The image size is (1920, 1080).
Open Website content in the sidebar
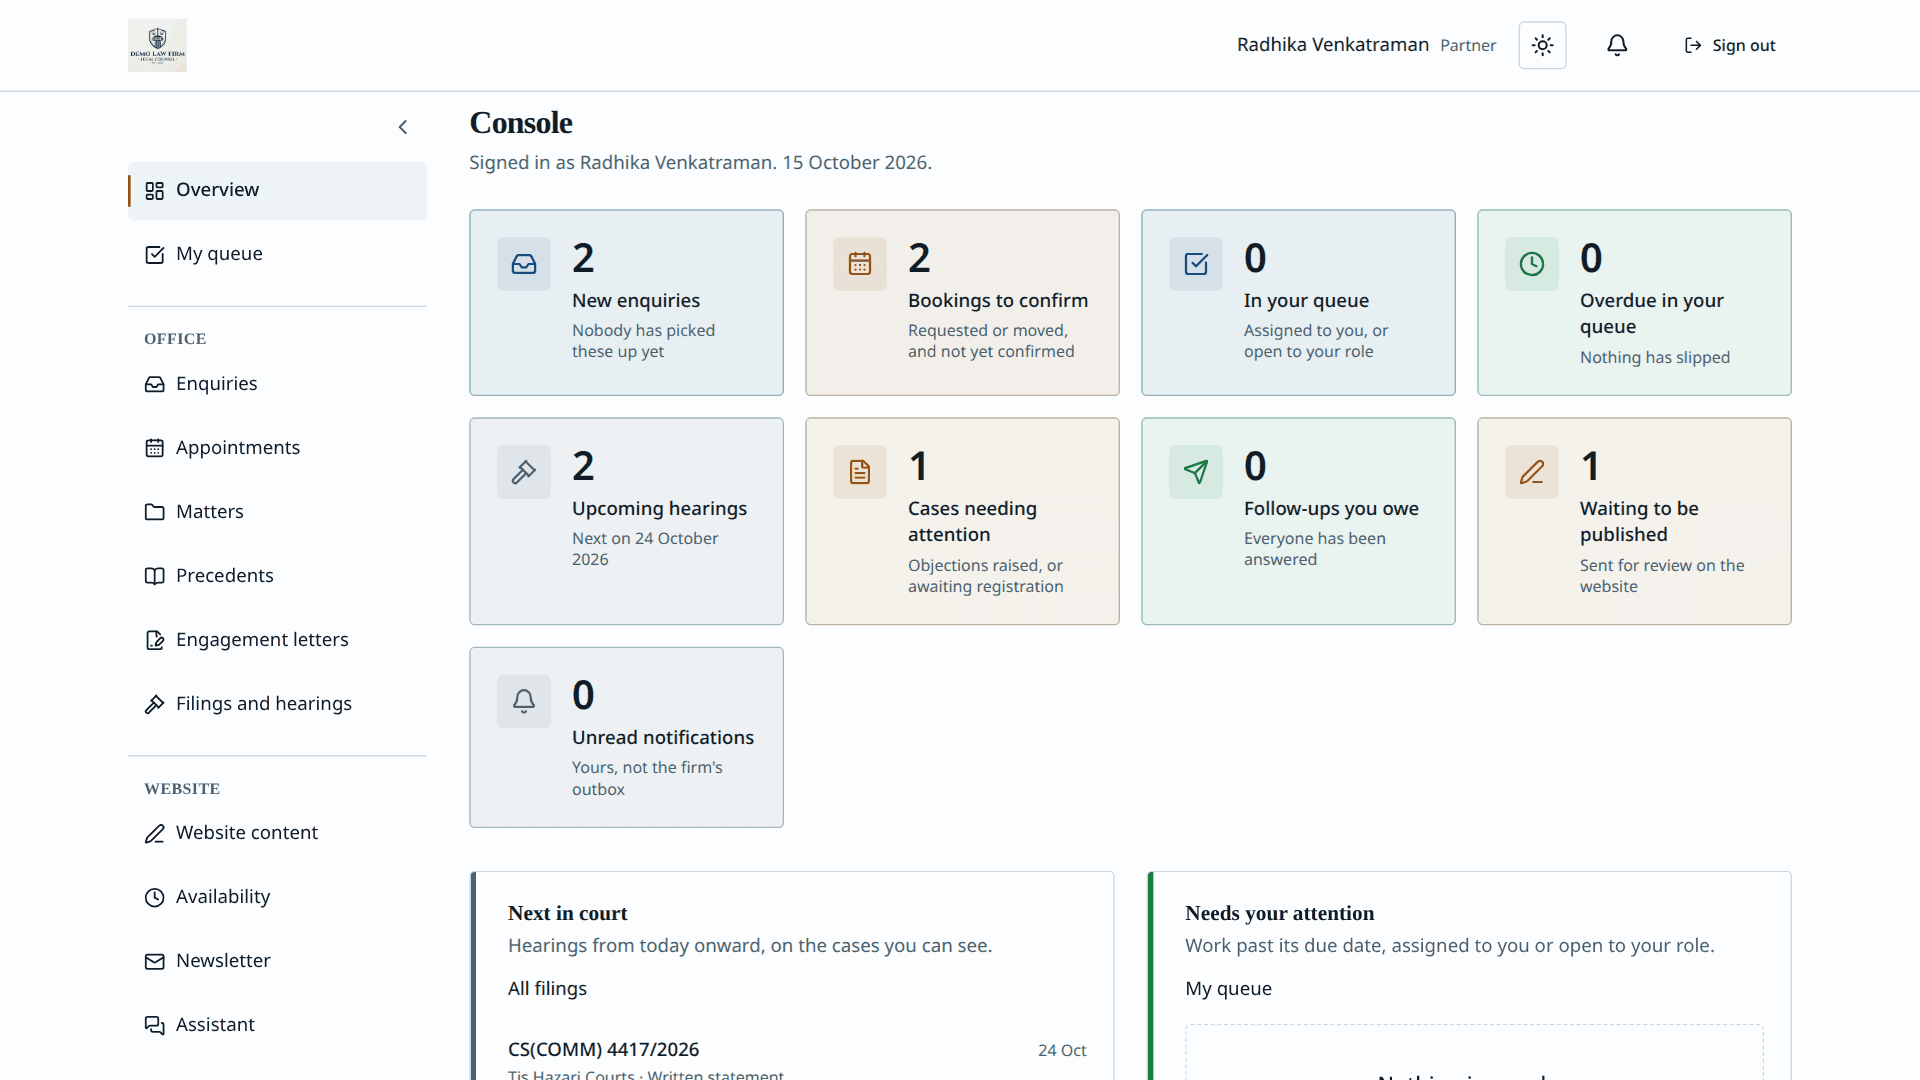[x=277, y=833]
